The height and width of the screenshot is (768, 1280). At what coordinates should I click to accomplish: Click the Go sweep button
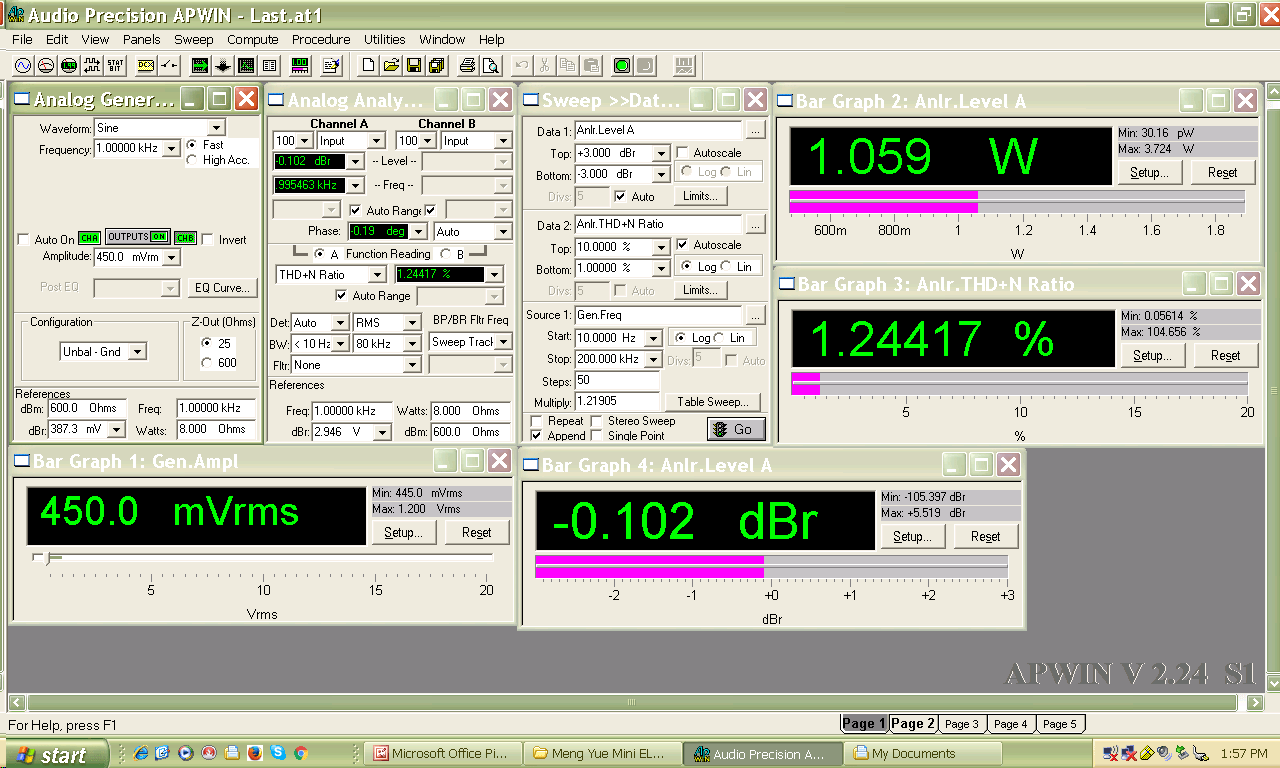click(x=736, y=429)
